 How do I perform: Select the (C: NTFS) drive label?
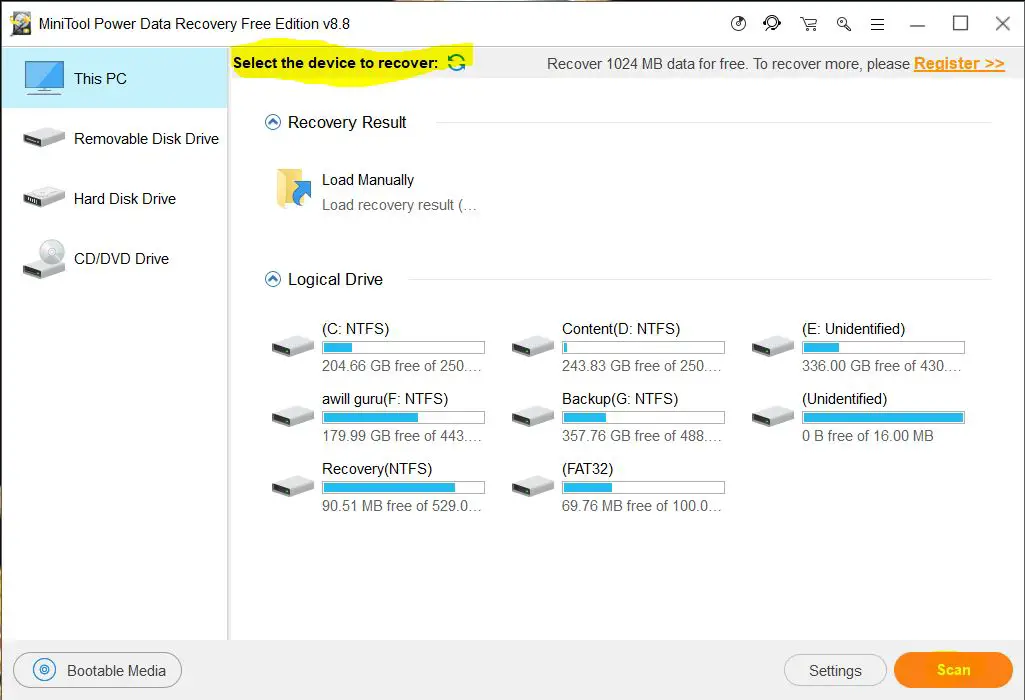(356, 329)
